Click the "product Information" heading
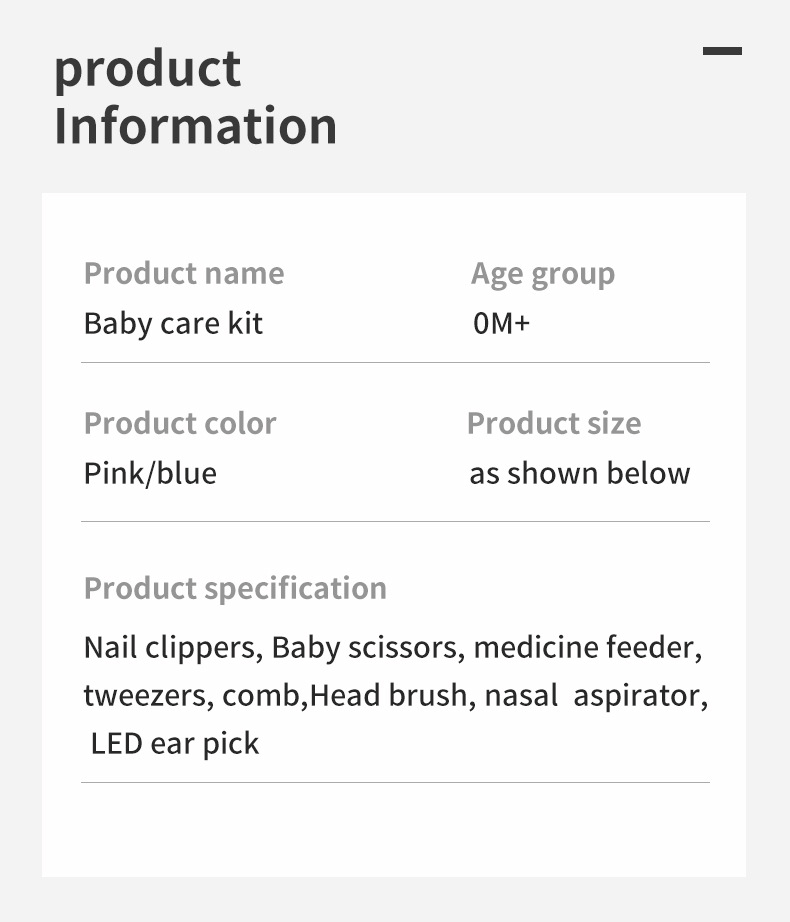790x922 pixels. tap(195, 98)
